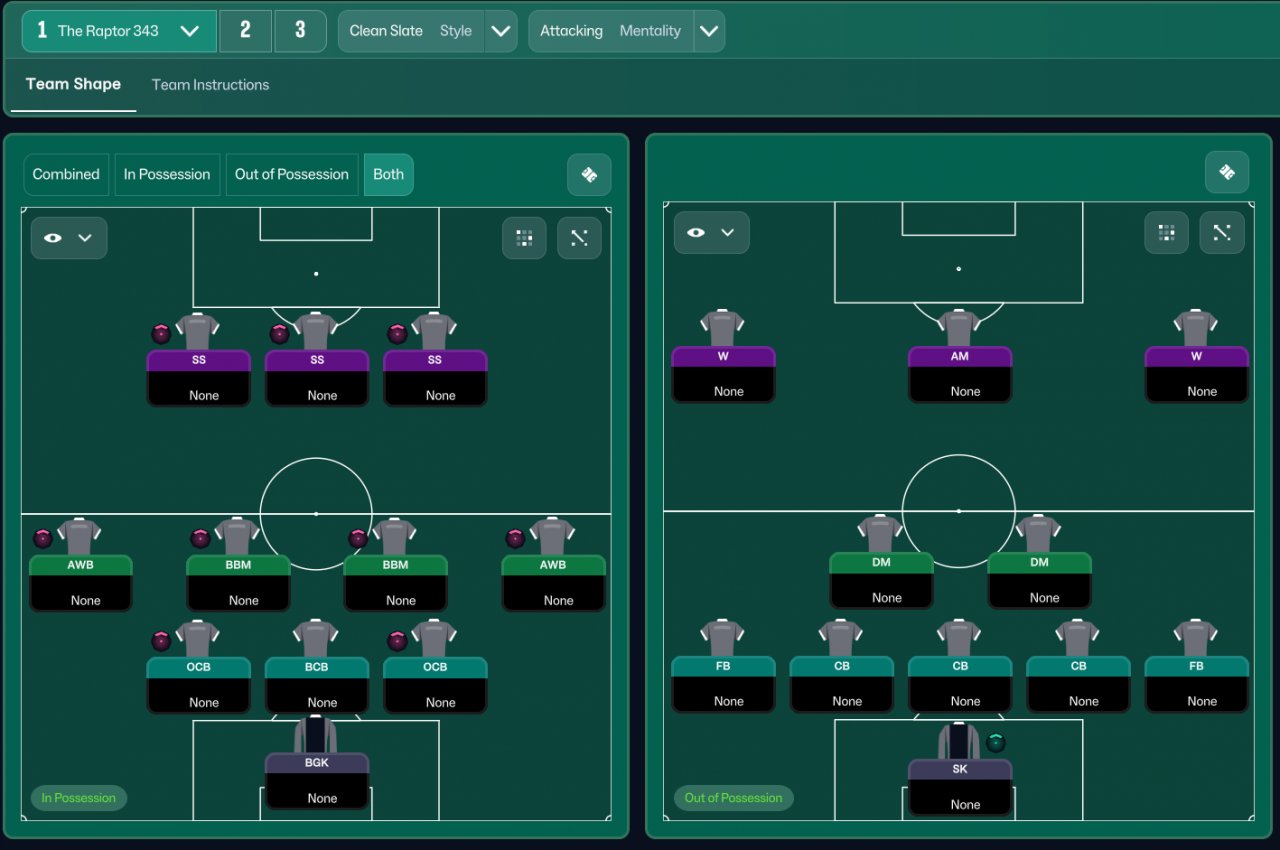Screen dimensions: 1280x850
Task: Click the Attacking mentality name
Action: 571,31
